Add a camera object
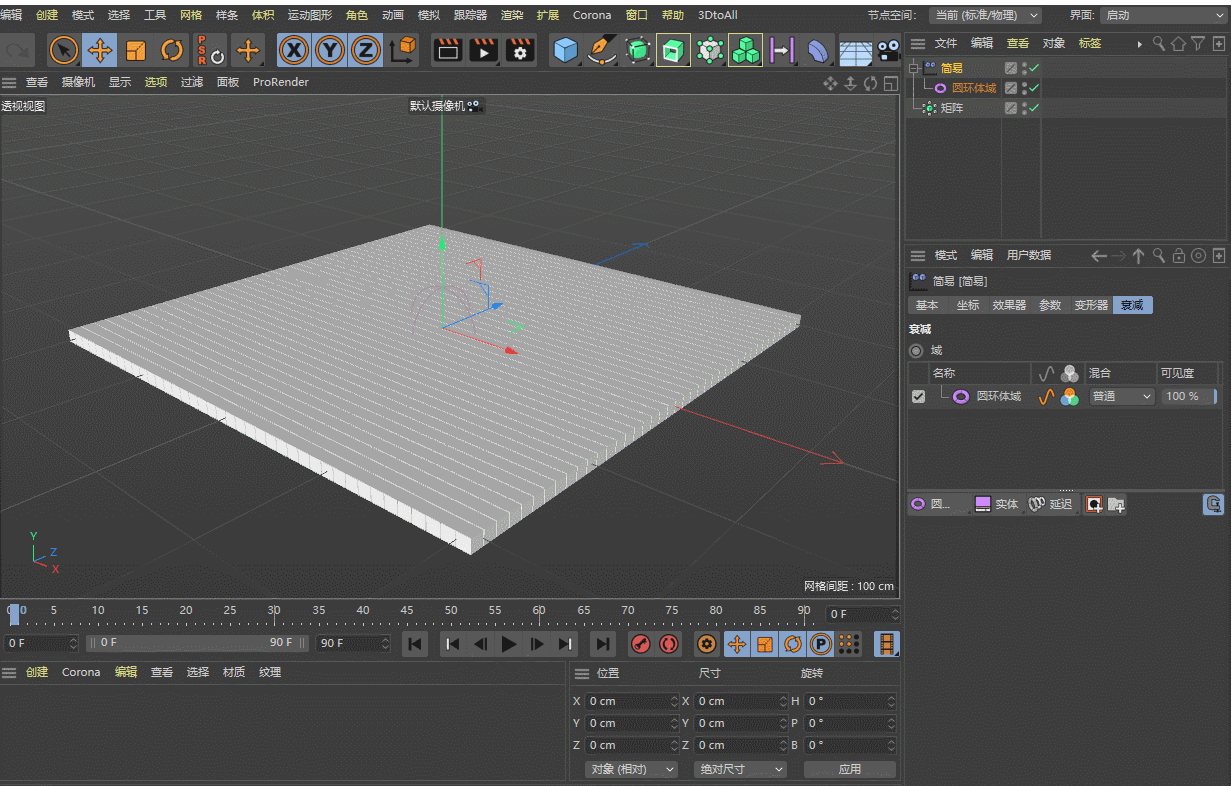Viewport: 1231px width, 786px height. tap(888, 50)
